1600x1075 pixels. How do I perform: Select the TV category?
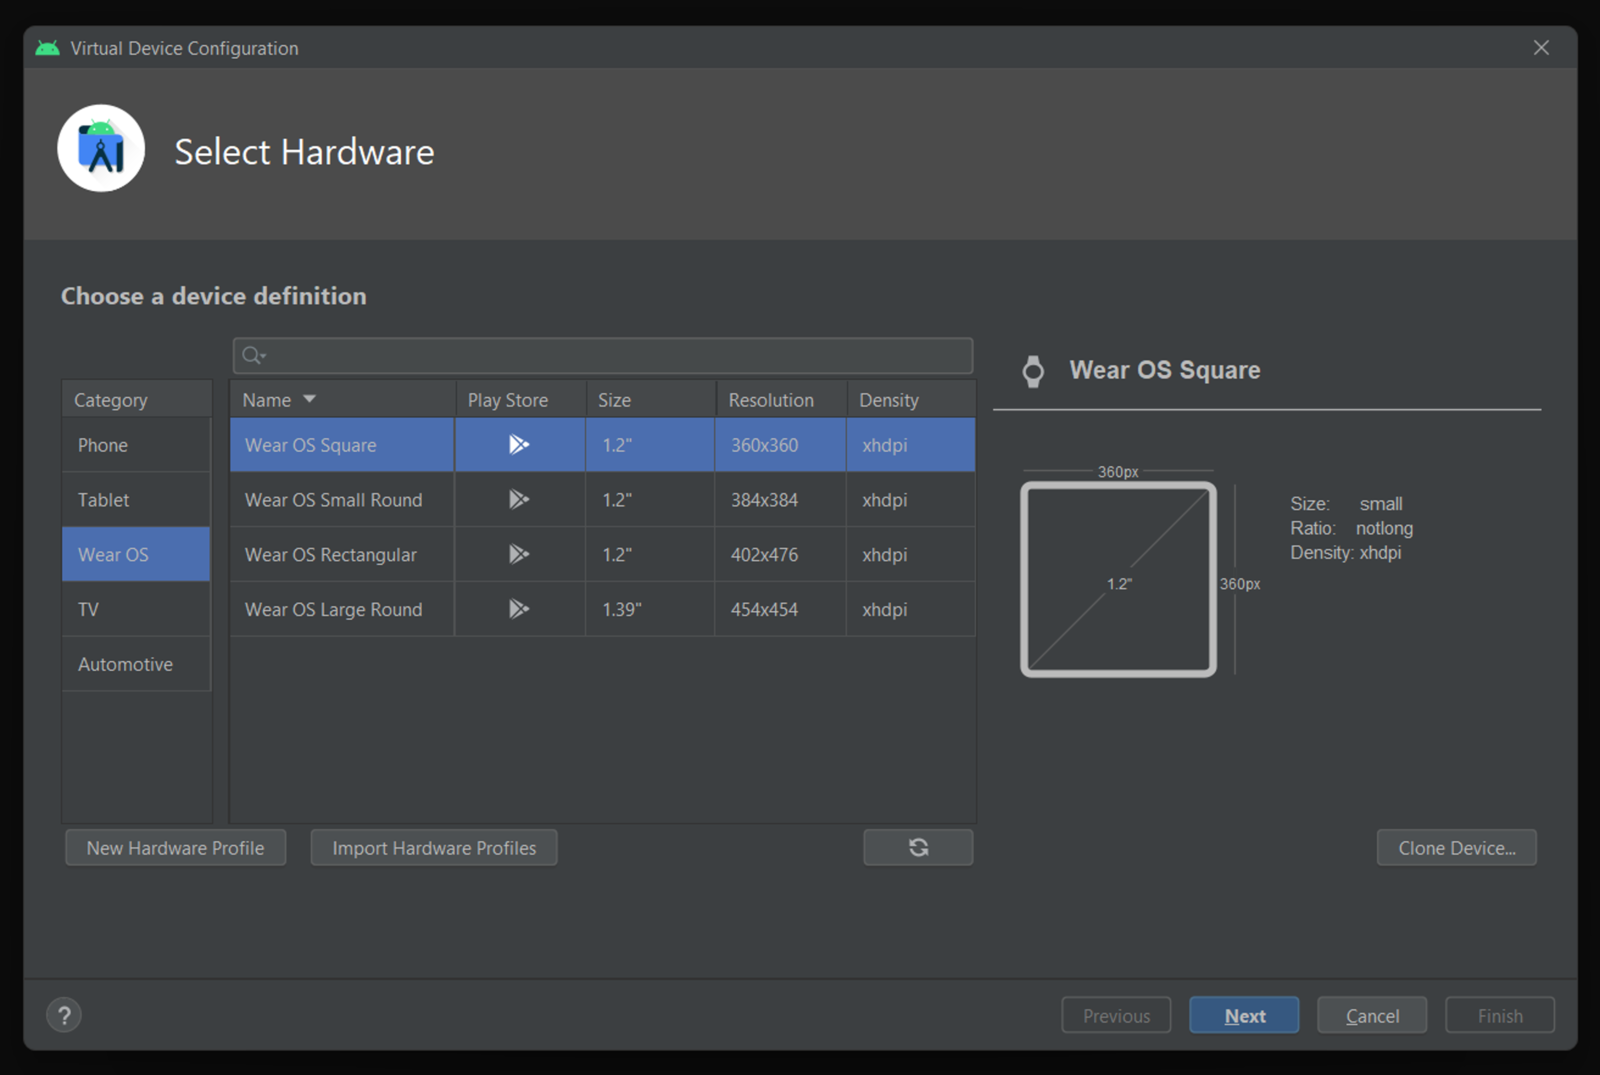(x=136, y=609)
